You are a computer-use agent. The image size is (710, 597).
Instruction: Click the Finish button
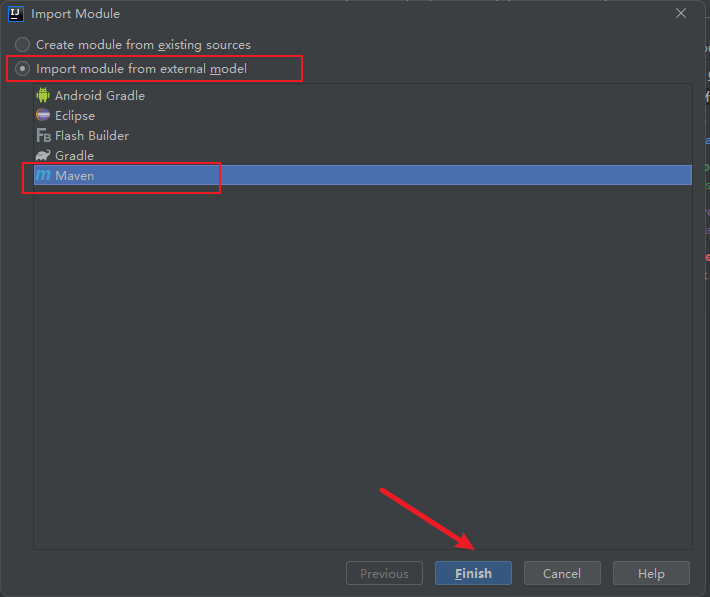(x=473, y=573)
